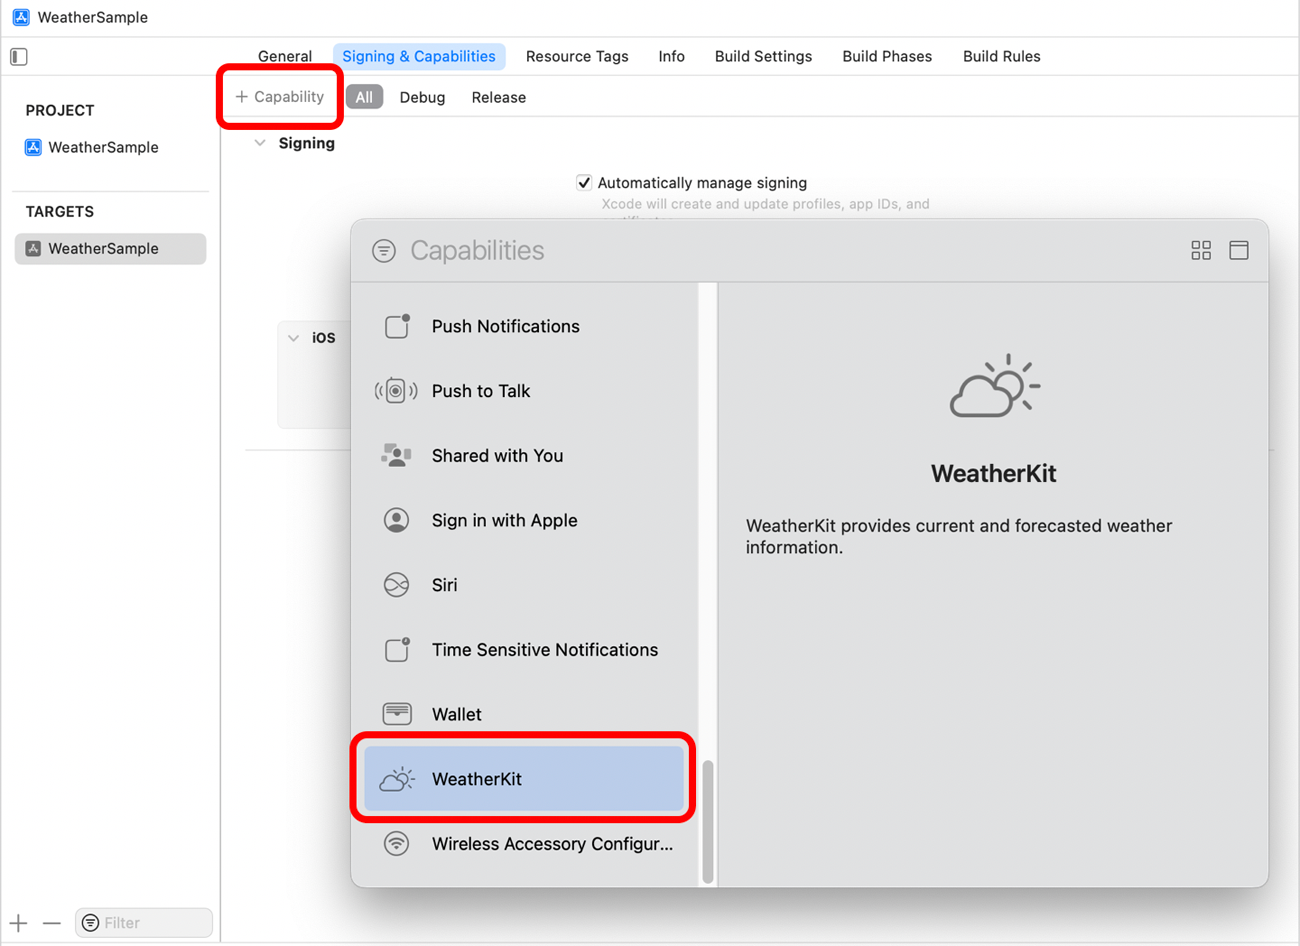The height and width of the screenshot is (946, 1300).
Task: Open the Build Phases tab
Action: click(887, 56)
